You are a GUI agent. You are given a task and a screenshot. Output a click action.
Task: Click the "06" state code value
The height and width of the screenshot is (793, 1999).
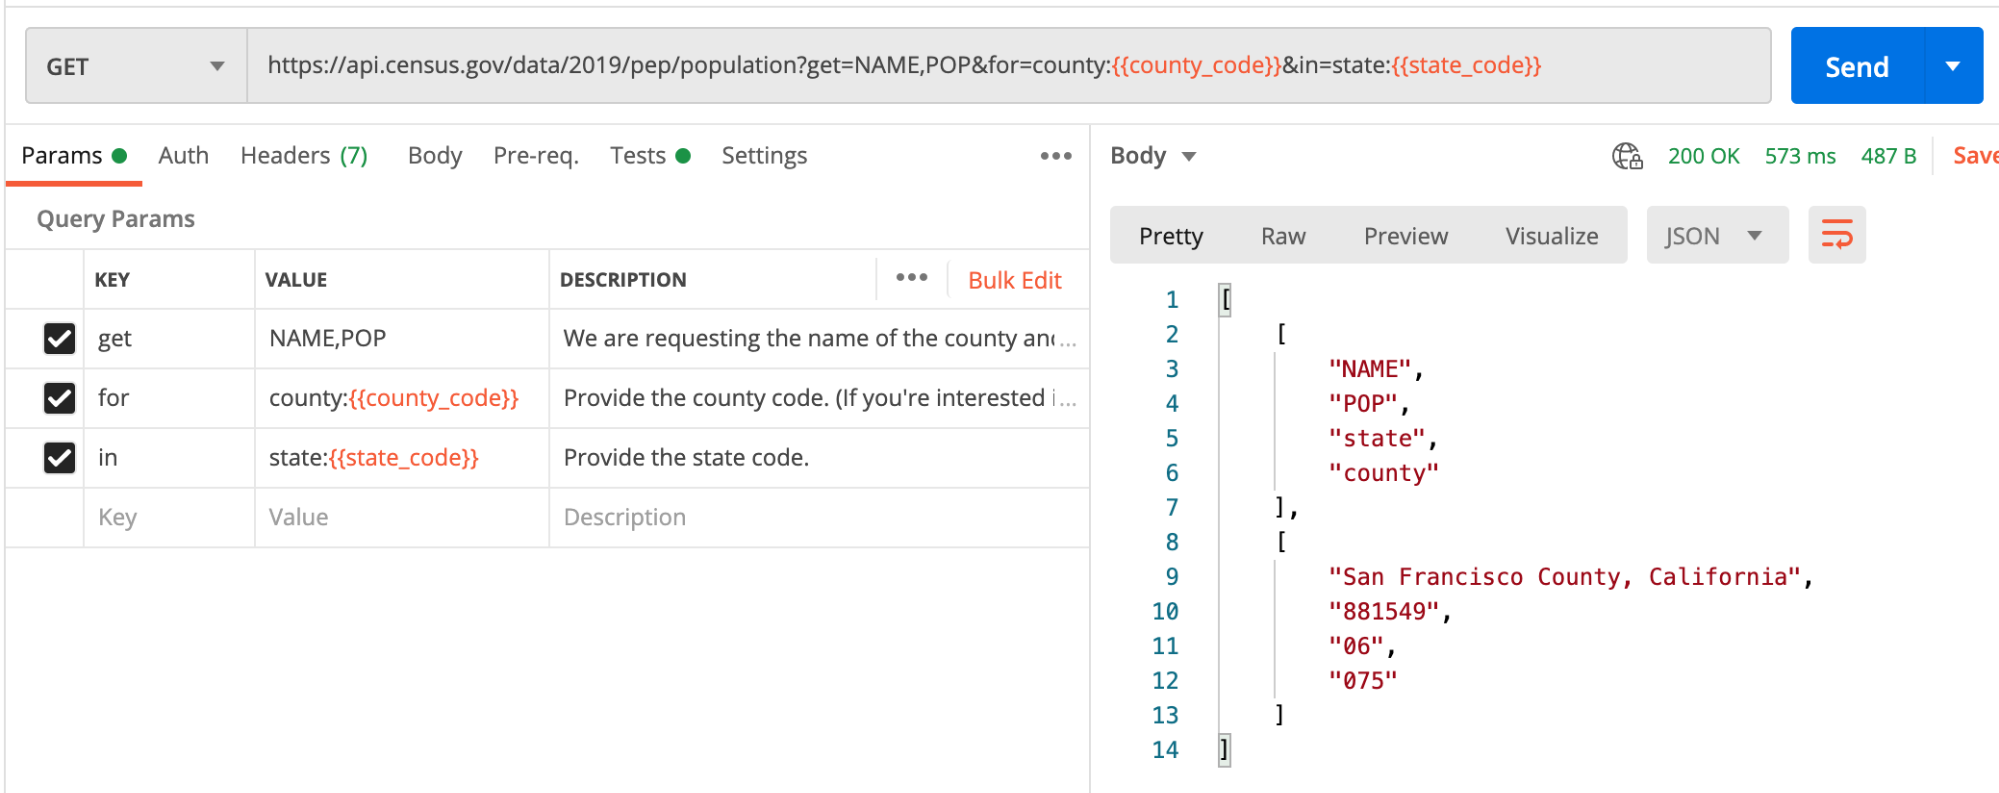click(1355, 646)
